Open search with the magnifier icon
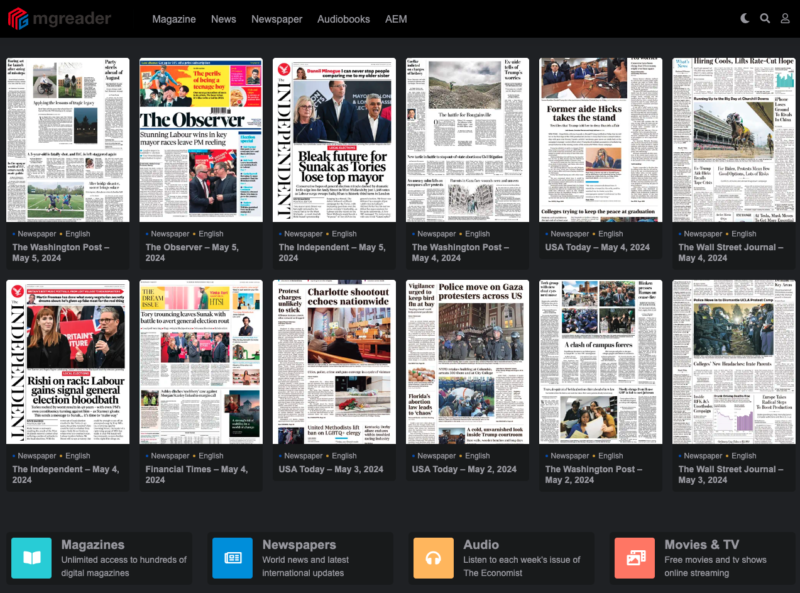 [x=765, y=18]
